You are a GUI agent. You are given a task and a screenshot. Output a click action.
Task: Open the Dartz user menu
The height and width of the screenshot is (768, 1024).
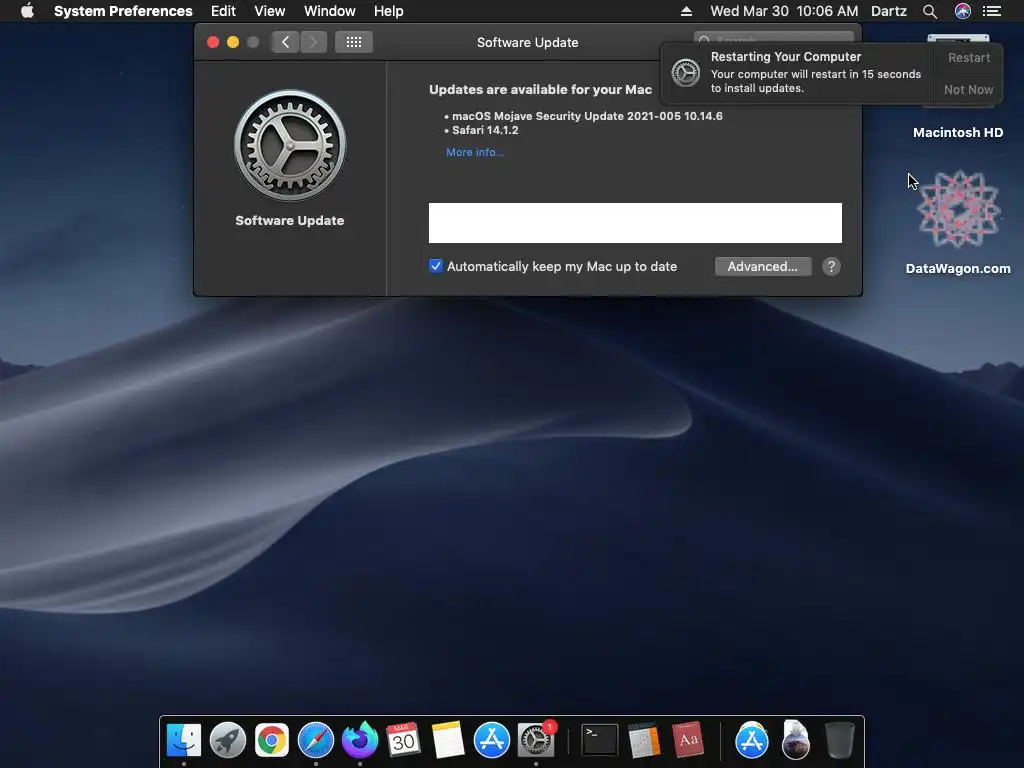889,11
